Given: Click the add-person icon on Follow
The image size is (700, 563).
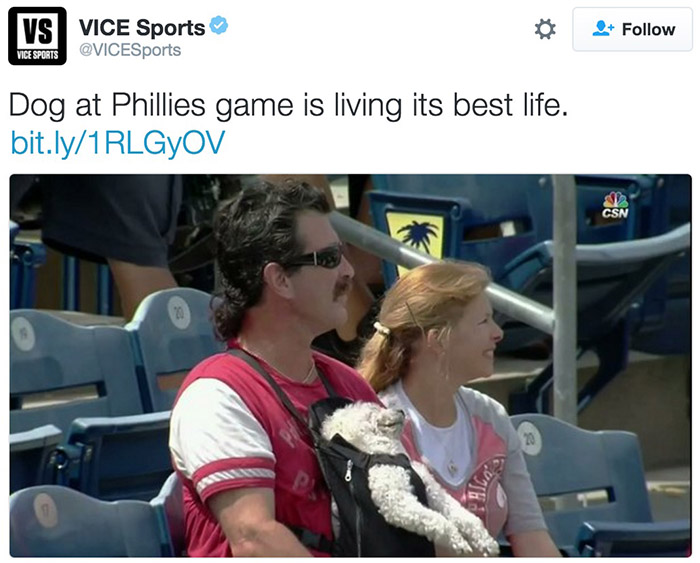Looking at the screenshot, I should 601,30.
